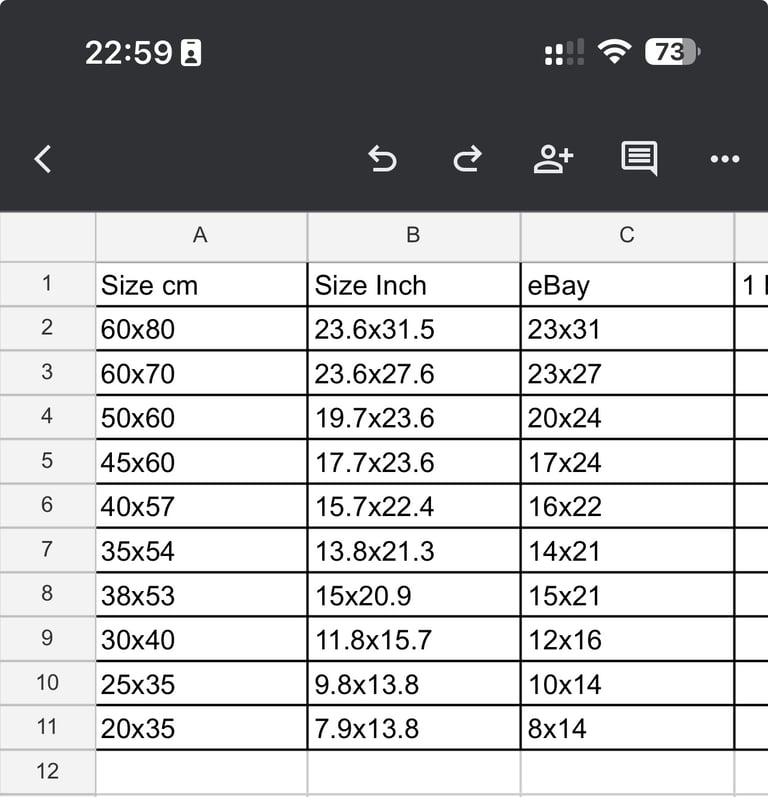Select cell containing 23.6x31.5

[x=414, y=329]
